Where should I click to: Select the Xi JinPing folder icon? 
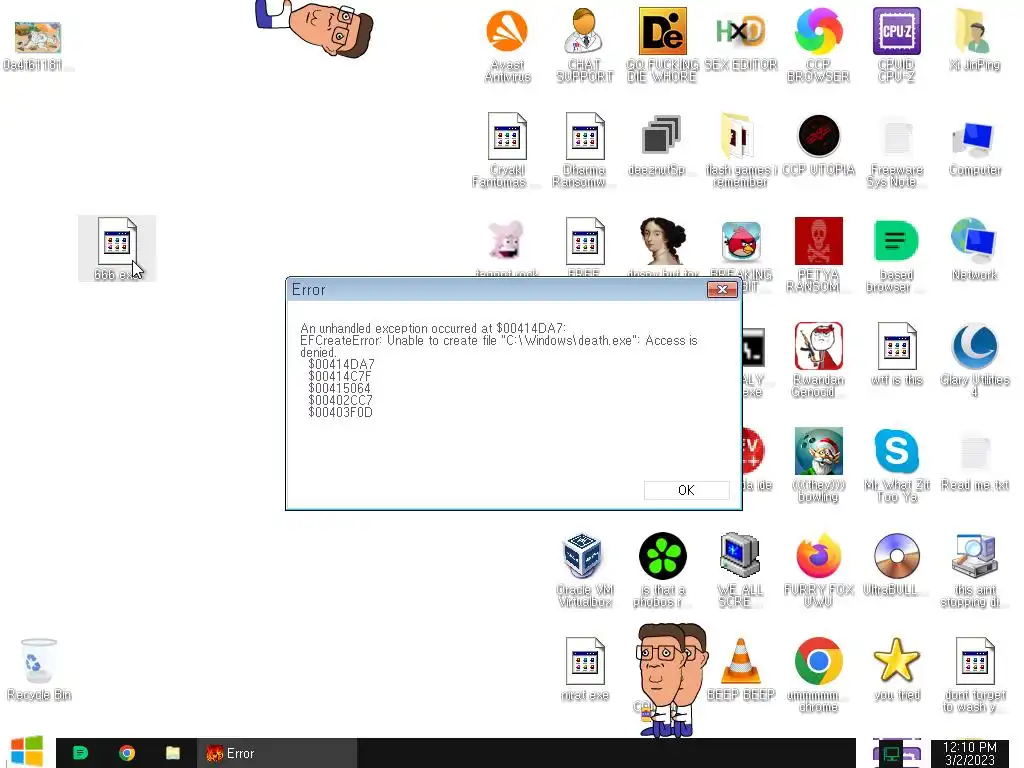point(974,39)
